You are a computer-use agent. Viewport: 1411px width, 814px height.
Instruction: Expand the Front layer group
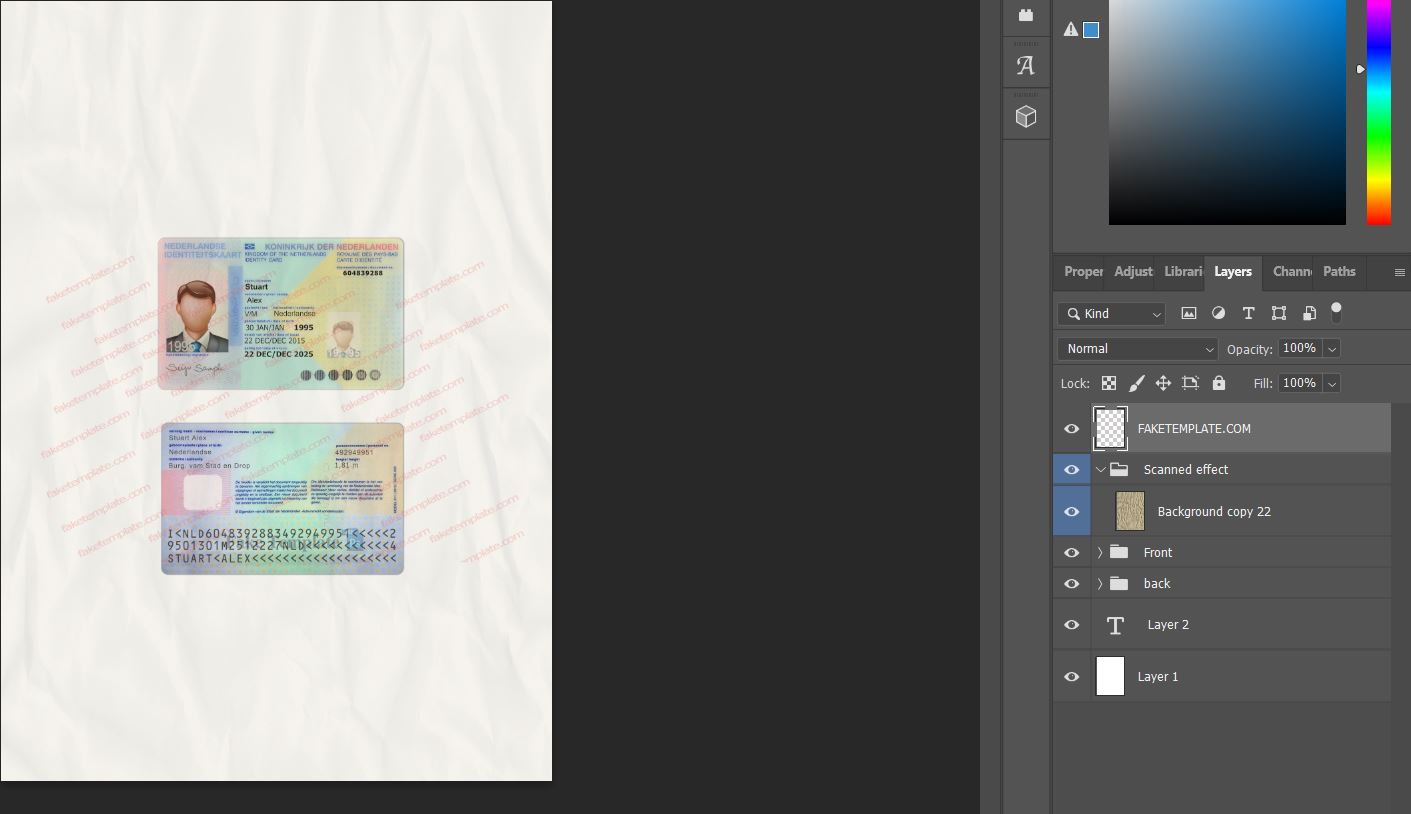[x=1100, y=552]
